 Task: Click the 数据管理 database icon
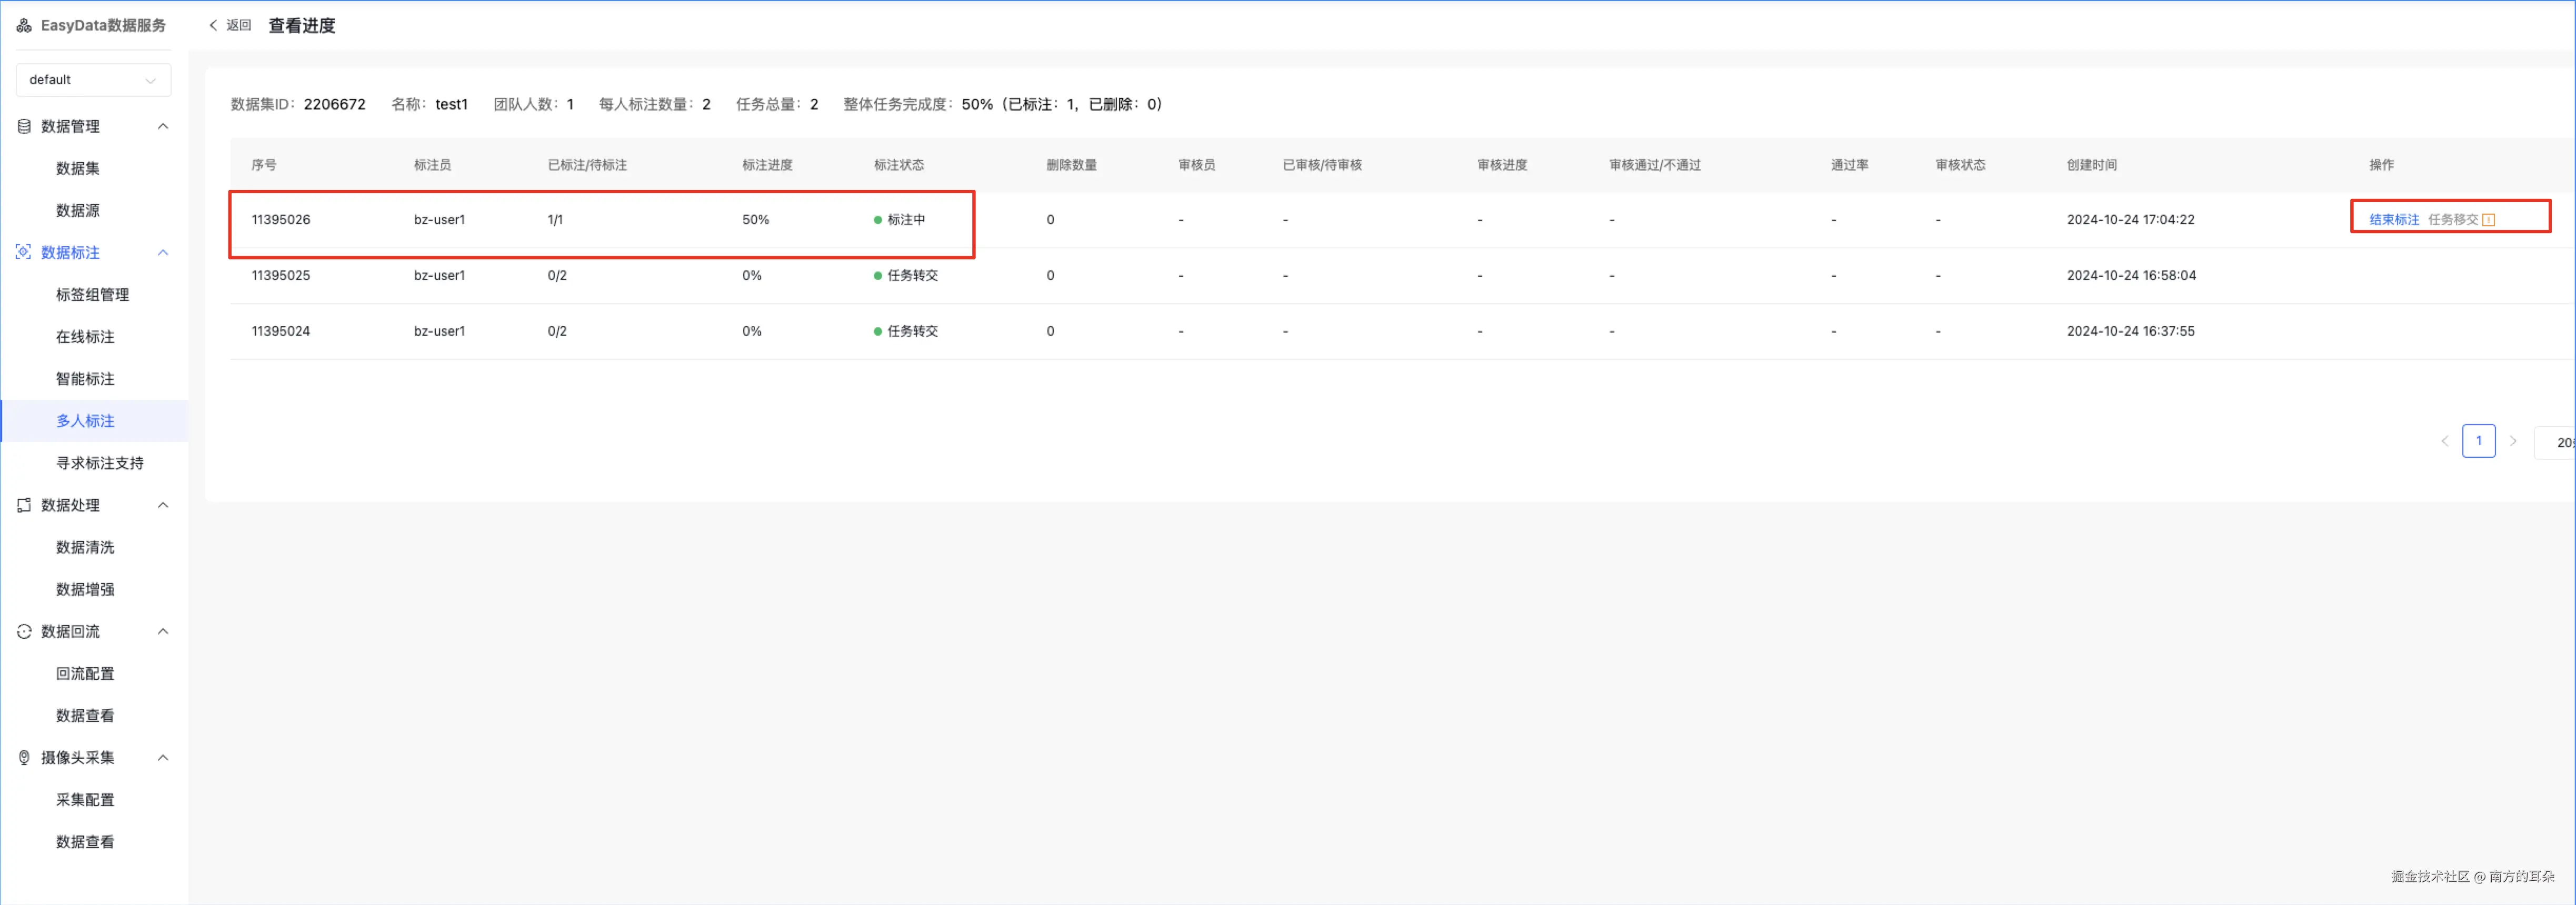pos(24,126)
